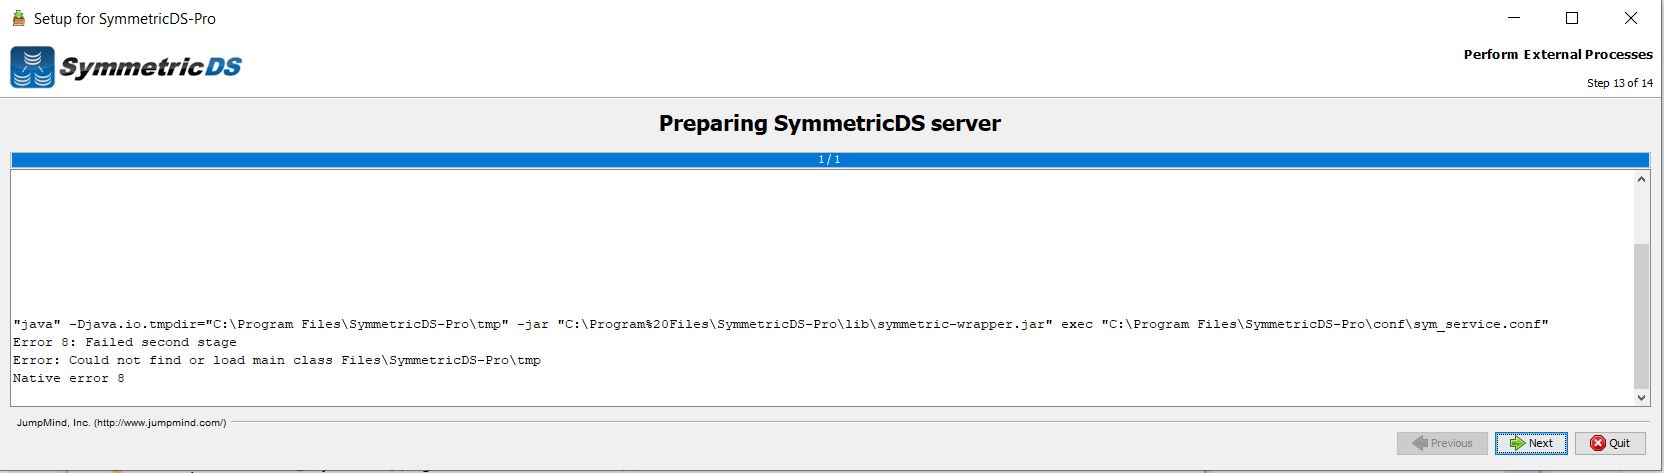
Task: Click the "Step 13 of 14" label
Action: (x=1619, y=83)
